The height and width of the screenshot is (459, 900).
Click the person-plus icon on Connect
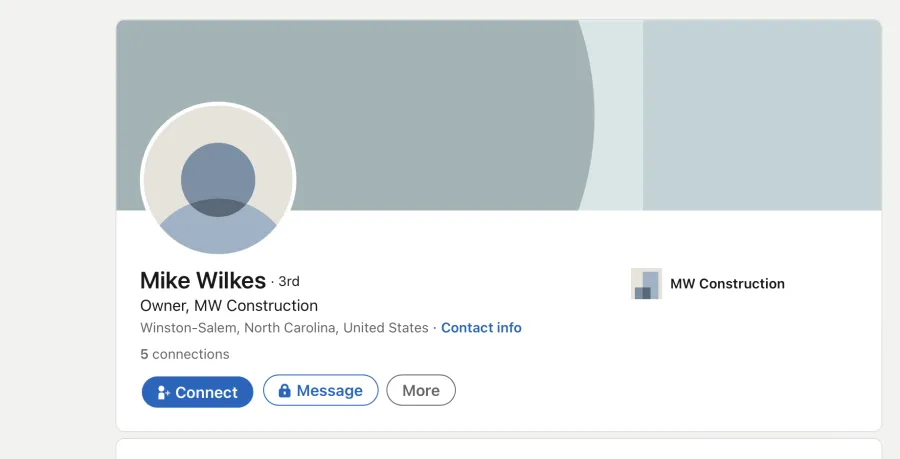(163, 392)
